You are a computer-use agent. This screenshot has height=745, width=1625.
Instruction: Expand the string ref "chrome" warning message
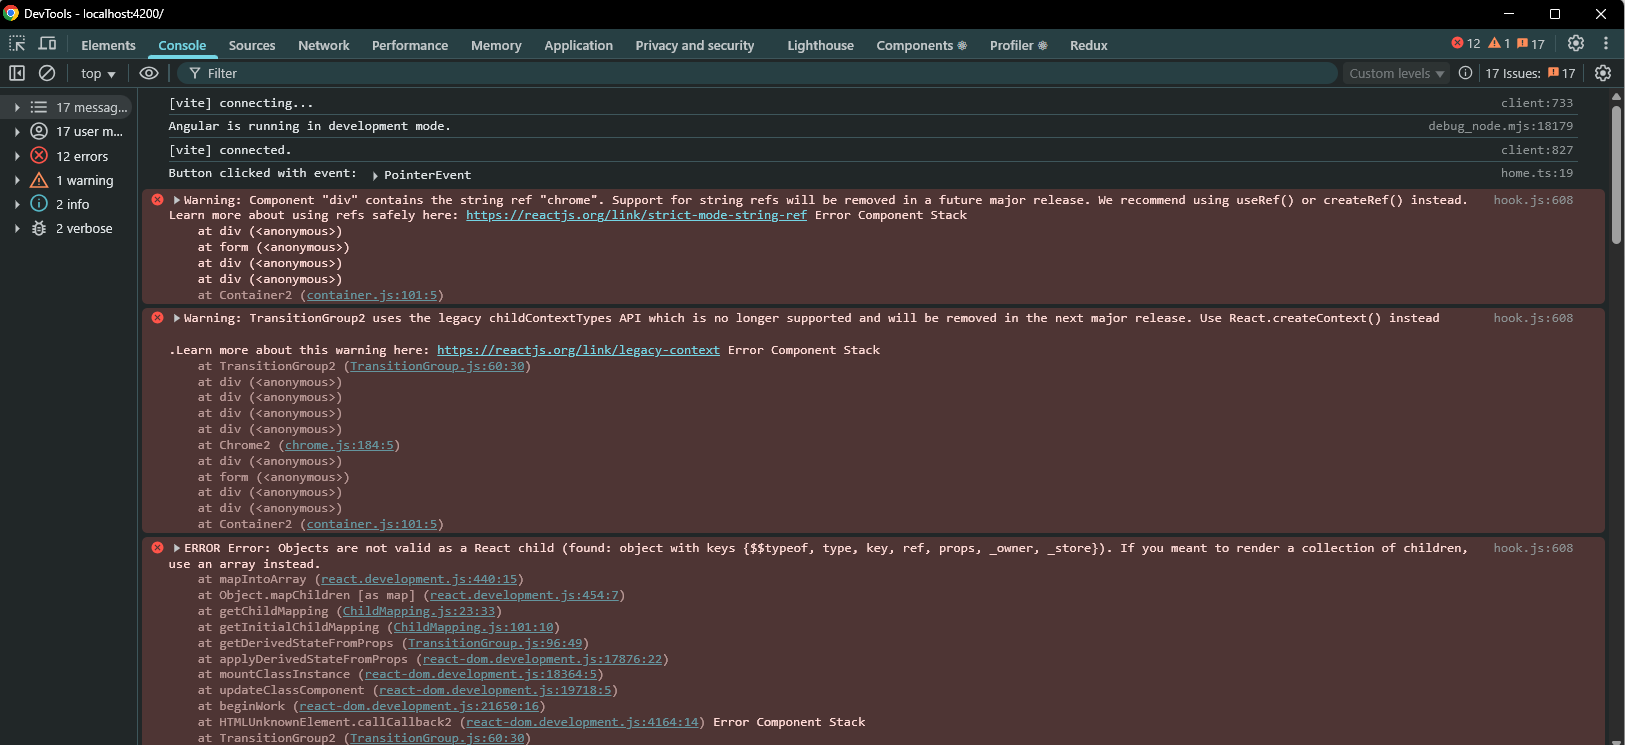(177, 200)
